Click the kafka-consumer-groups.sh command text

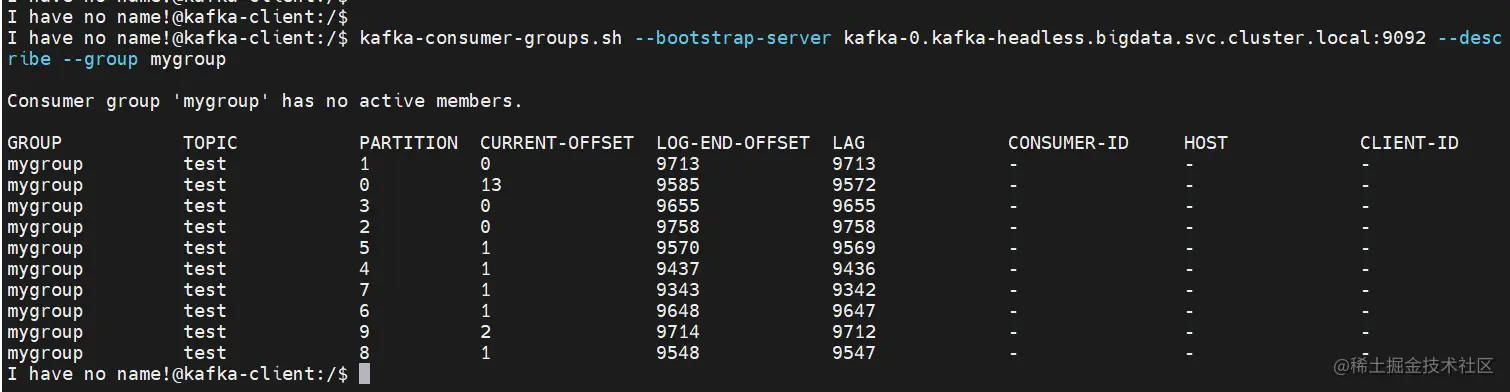pos(490,39)
